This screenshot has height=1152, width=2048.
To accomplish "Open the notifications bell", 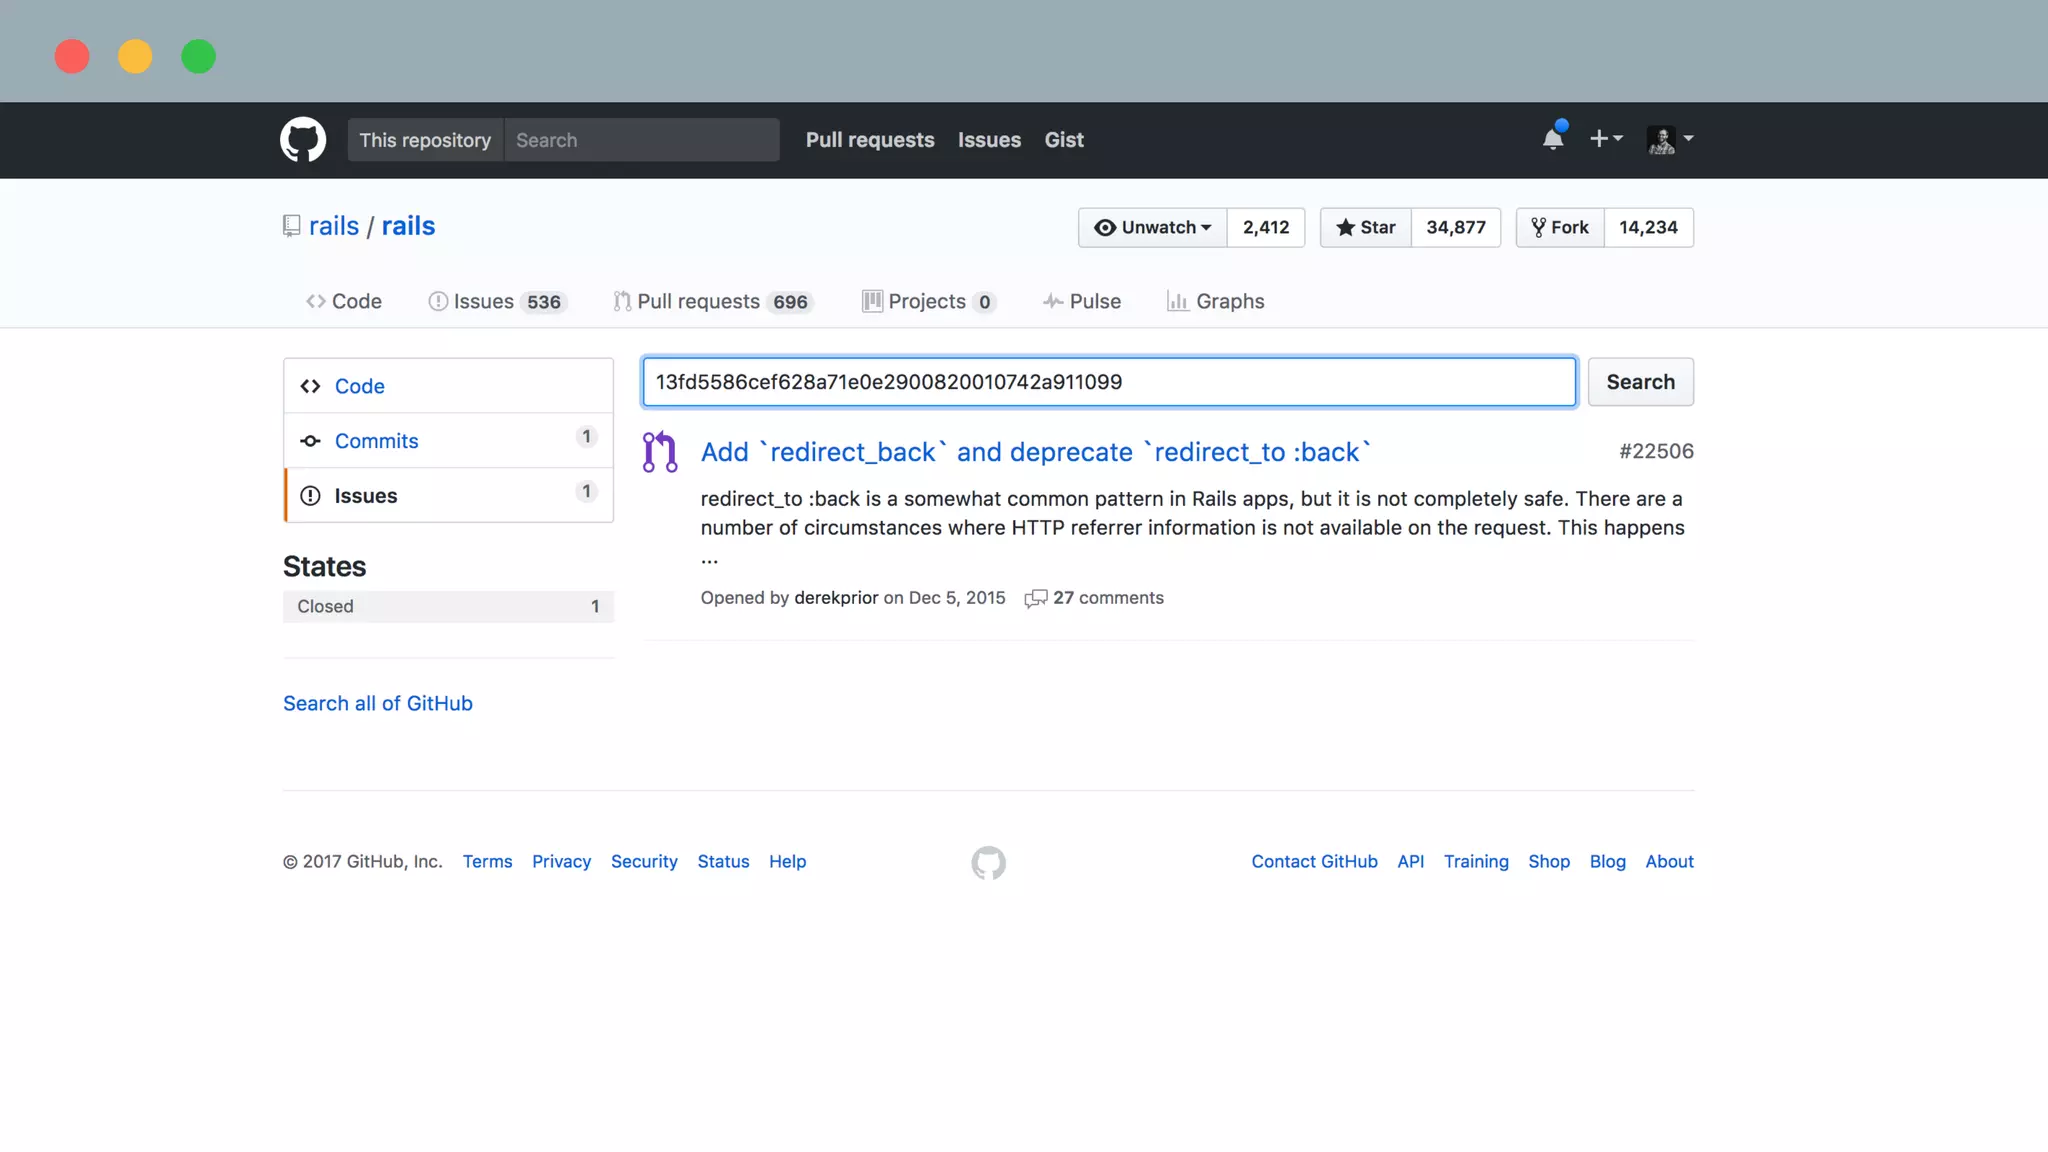I will point(1552,139).
